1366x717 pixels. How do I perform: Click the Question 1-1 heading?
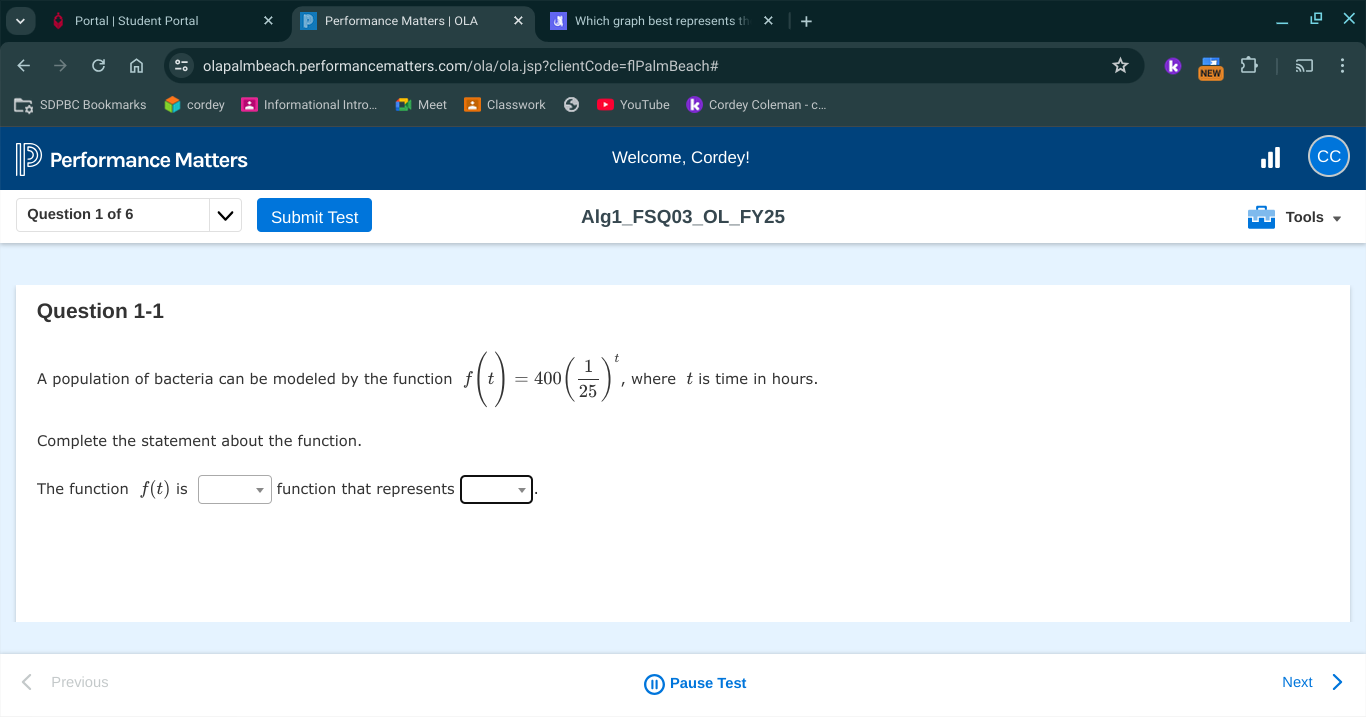(100, 311)
